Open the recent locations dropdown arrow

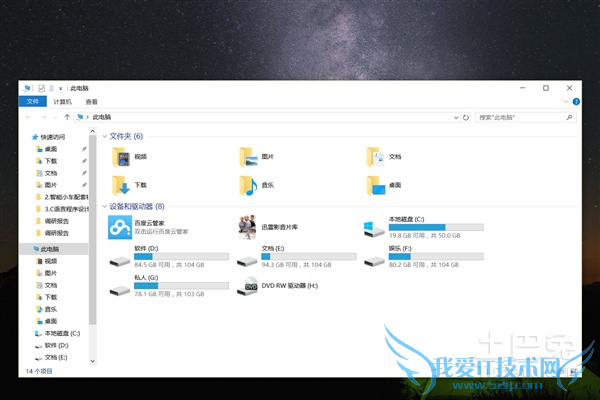point(55,118)
